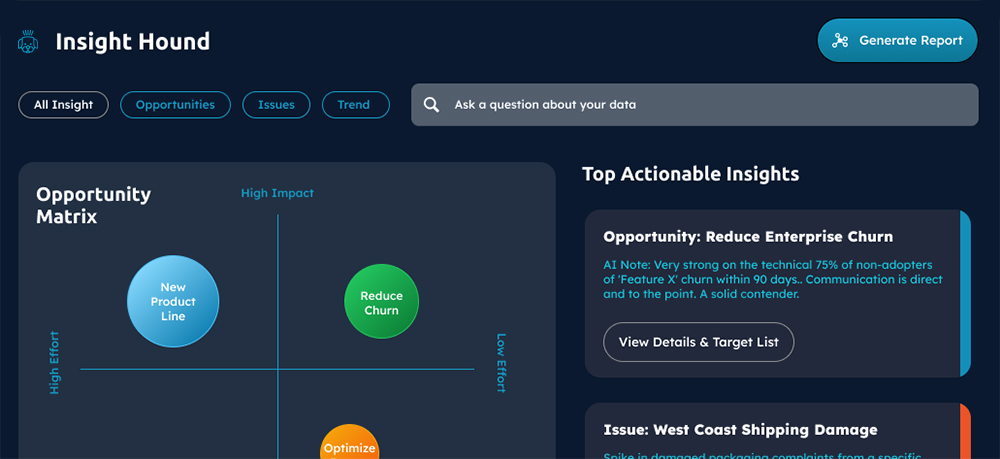Show the All Insight filter
Viewport: 1000px width, 459px height.
(x=63, y=104)
